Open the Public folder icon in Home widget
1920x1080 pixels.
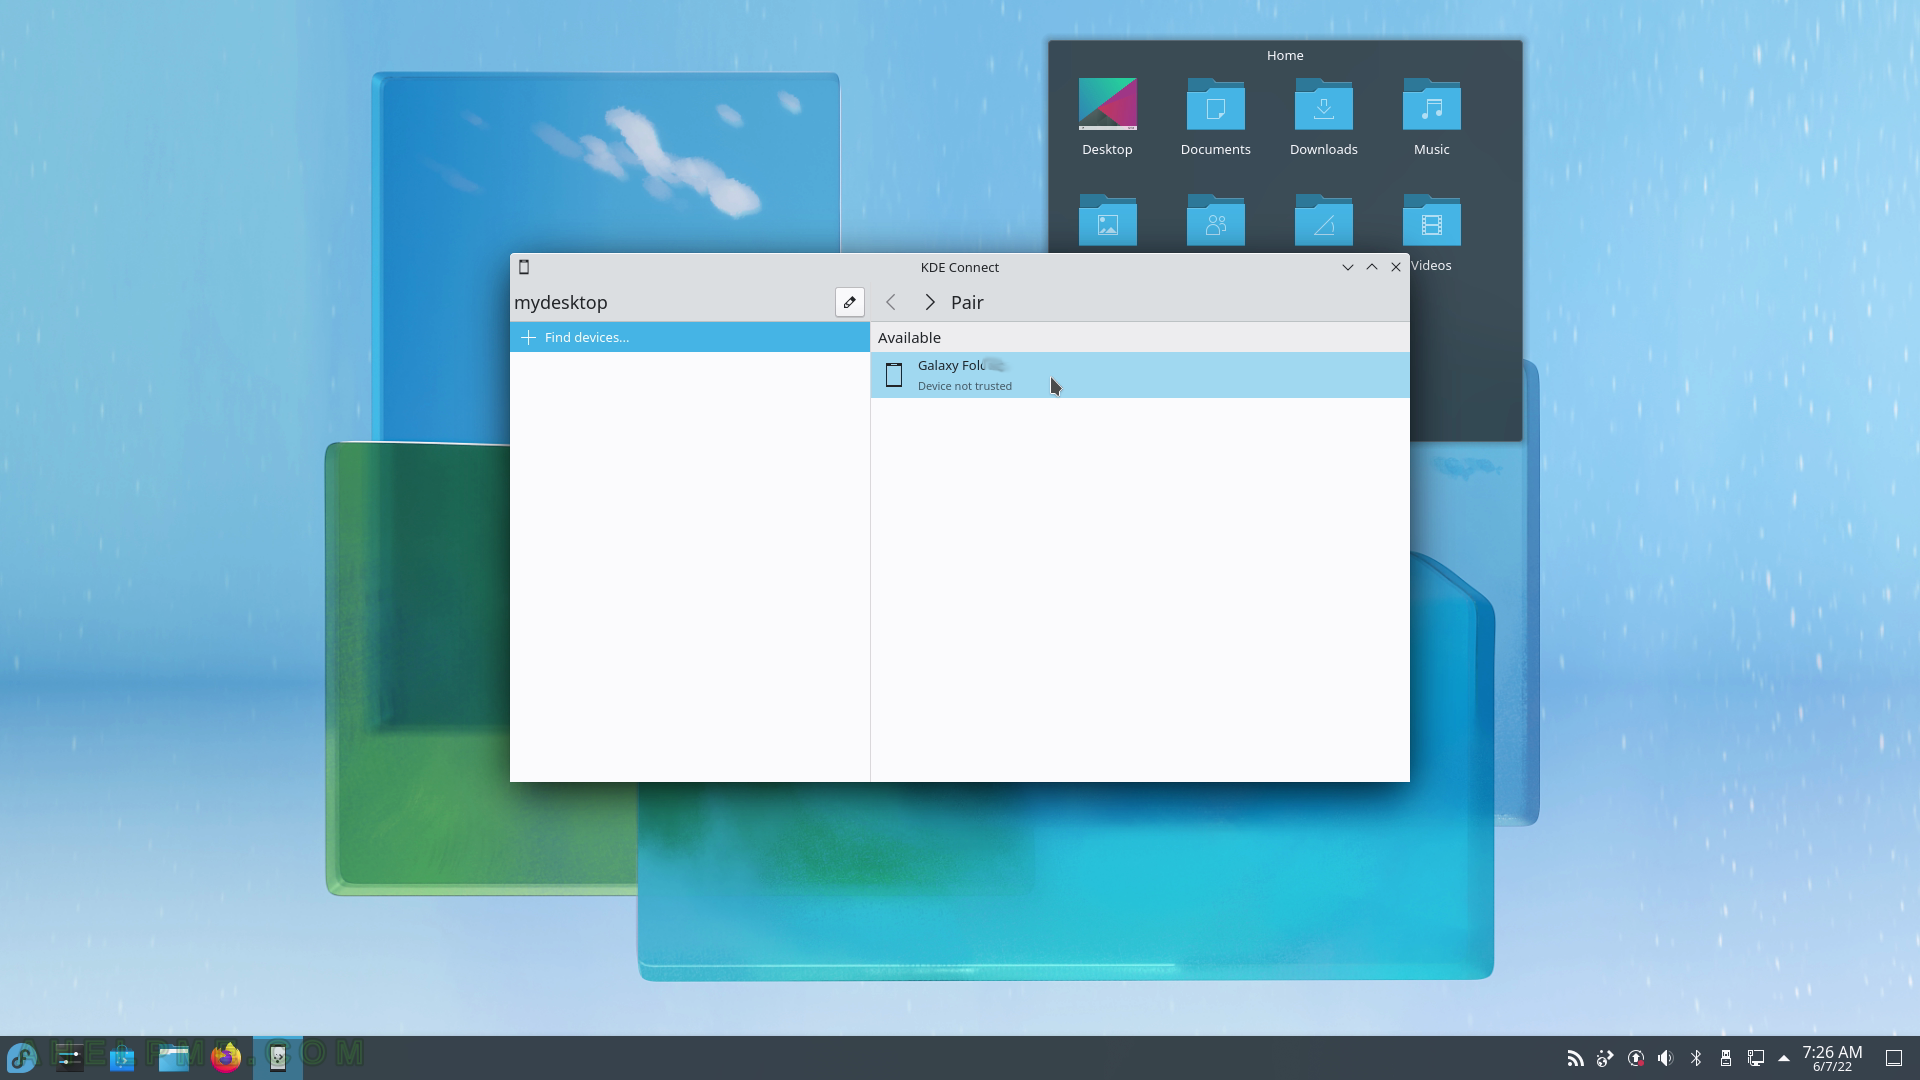(x=1215, y=221)
